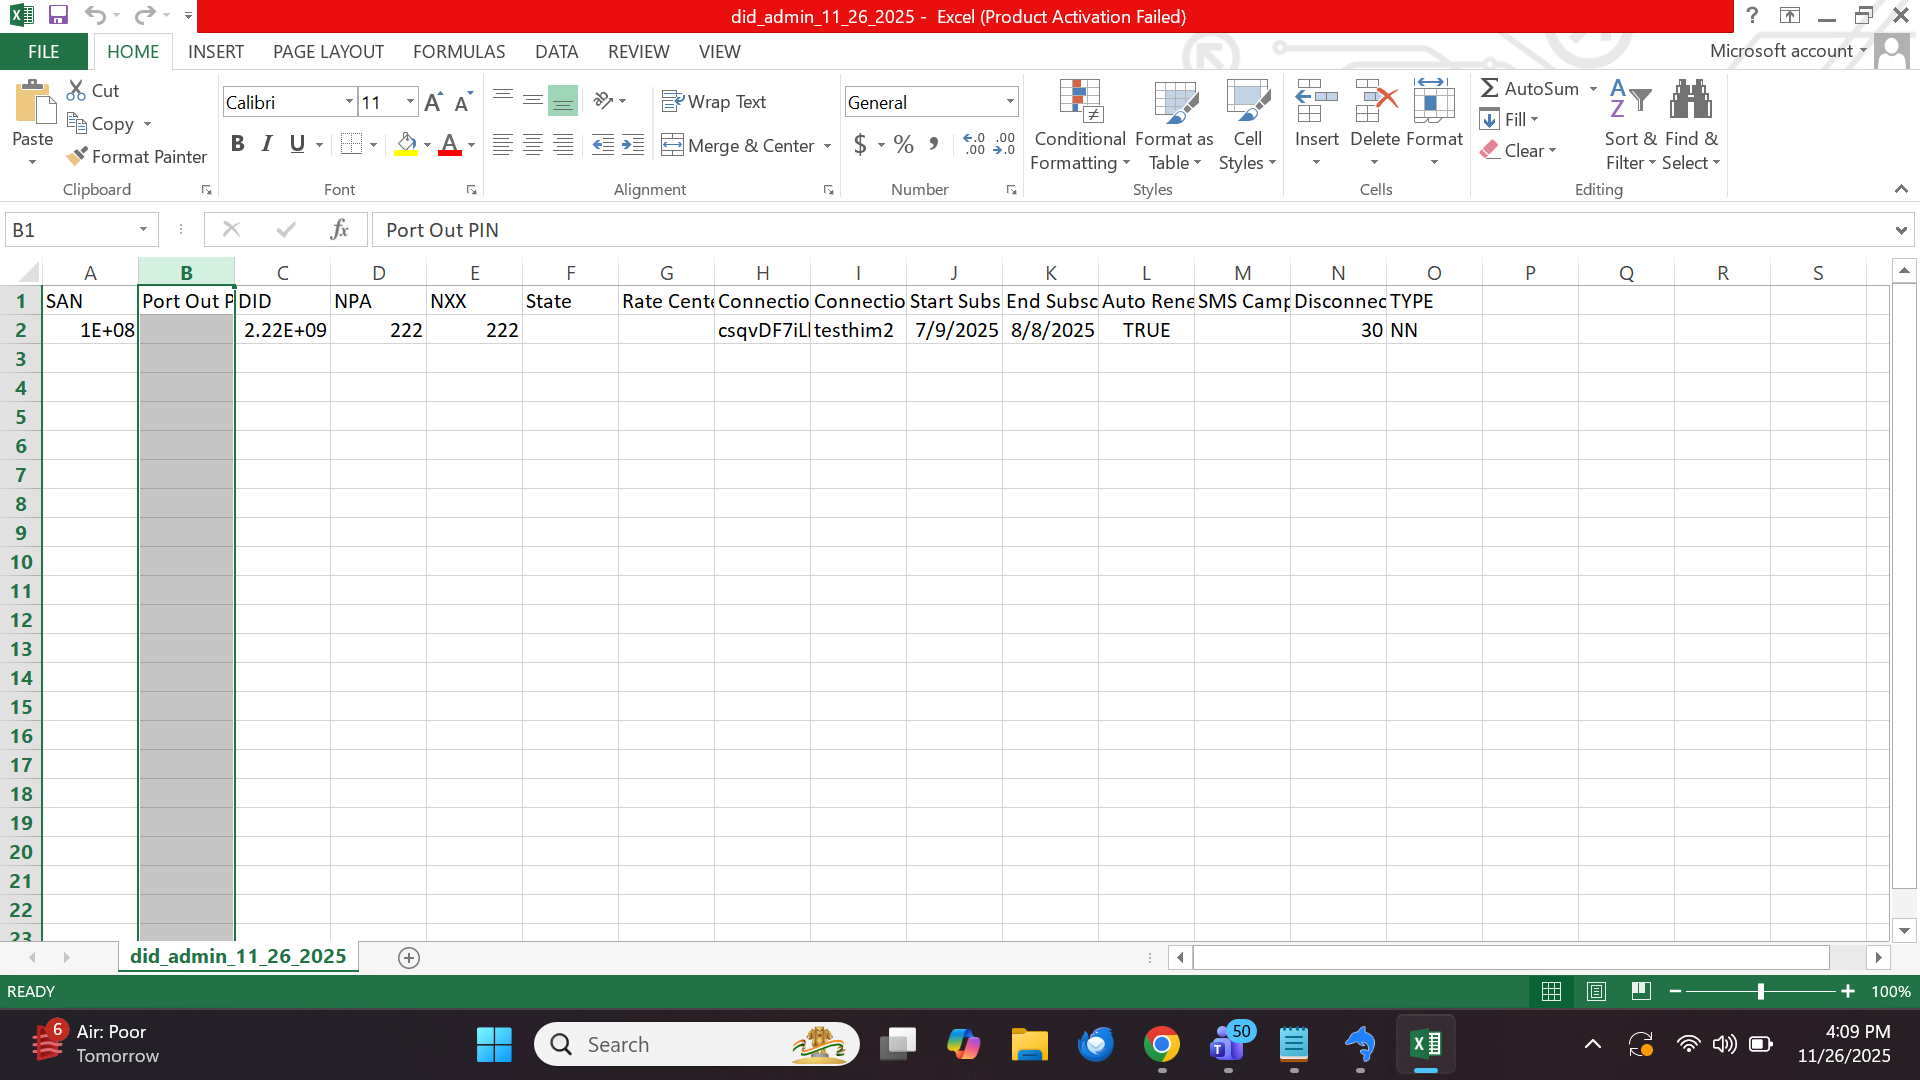This screenshot has height=1080, width=1920.
Task: Open the AutoSum dropdown arrow
Action: click(1593, 89)
